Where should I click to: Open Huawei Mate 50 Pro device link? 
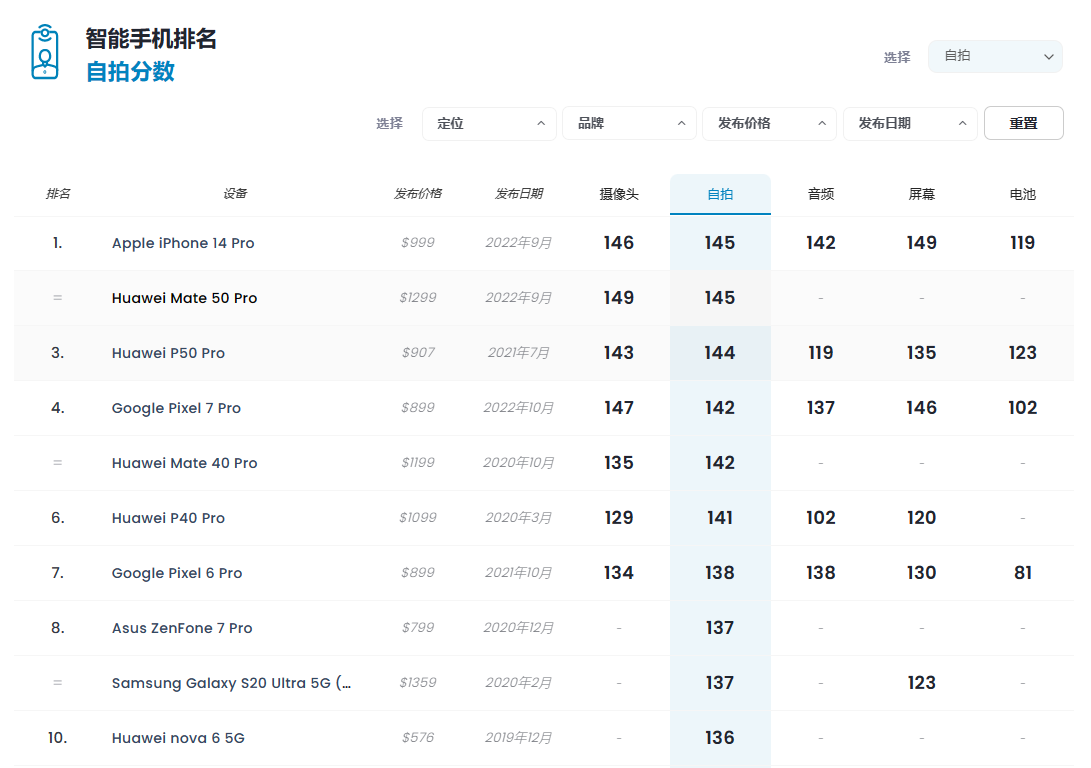point(184,298)
